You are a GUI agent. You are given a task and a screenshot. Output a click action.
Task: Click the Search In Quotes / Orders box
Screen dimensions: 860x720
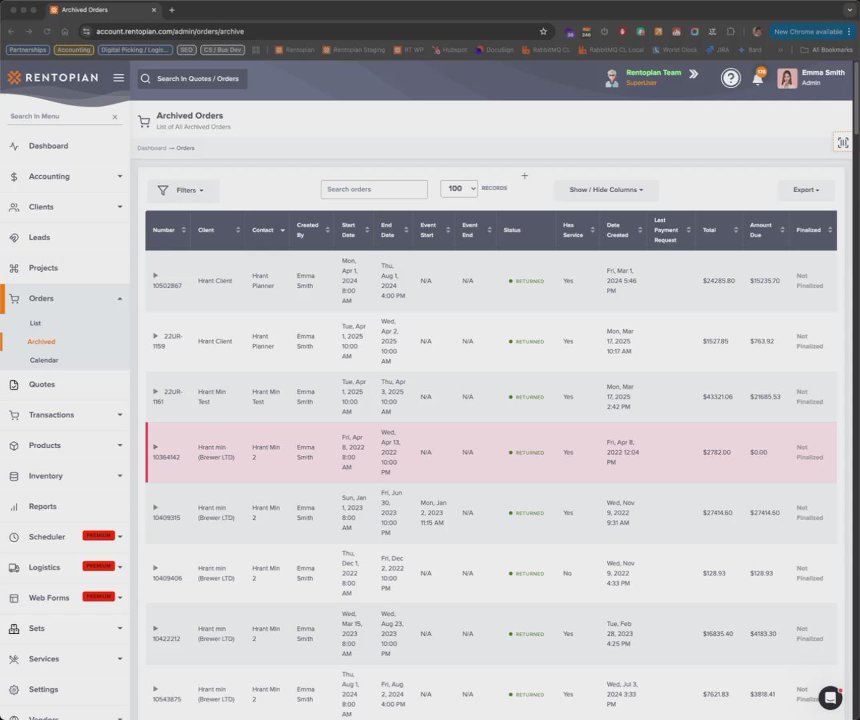[x=192, y=79]
